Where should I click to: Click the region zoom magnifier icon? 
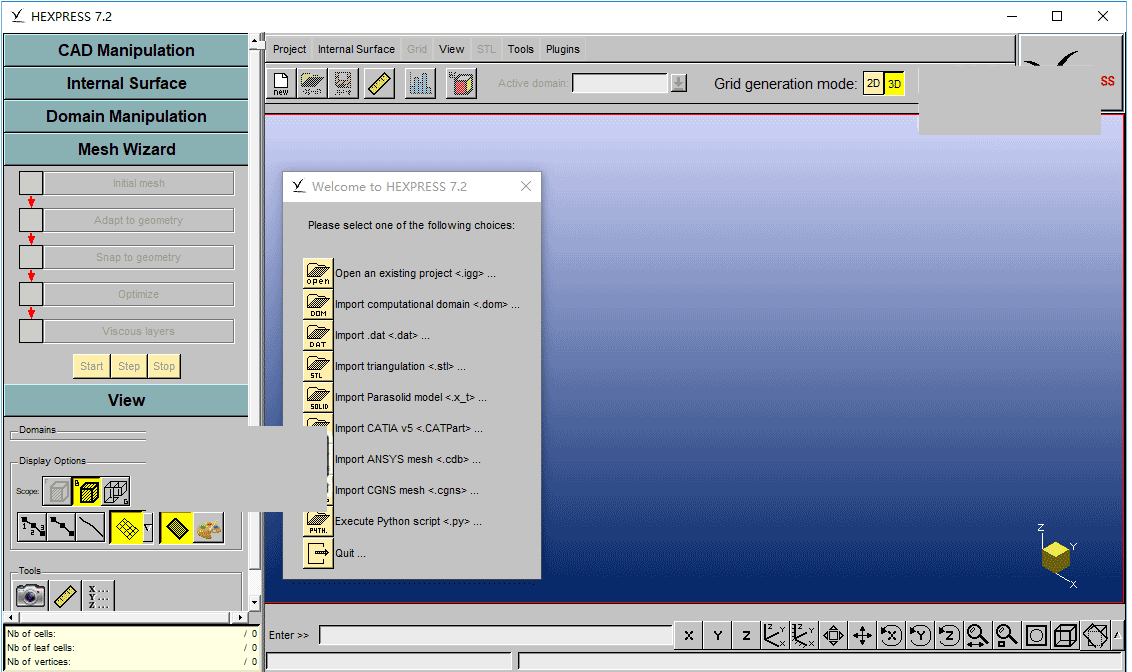click(x=1006, y=635)
